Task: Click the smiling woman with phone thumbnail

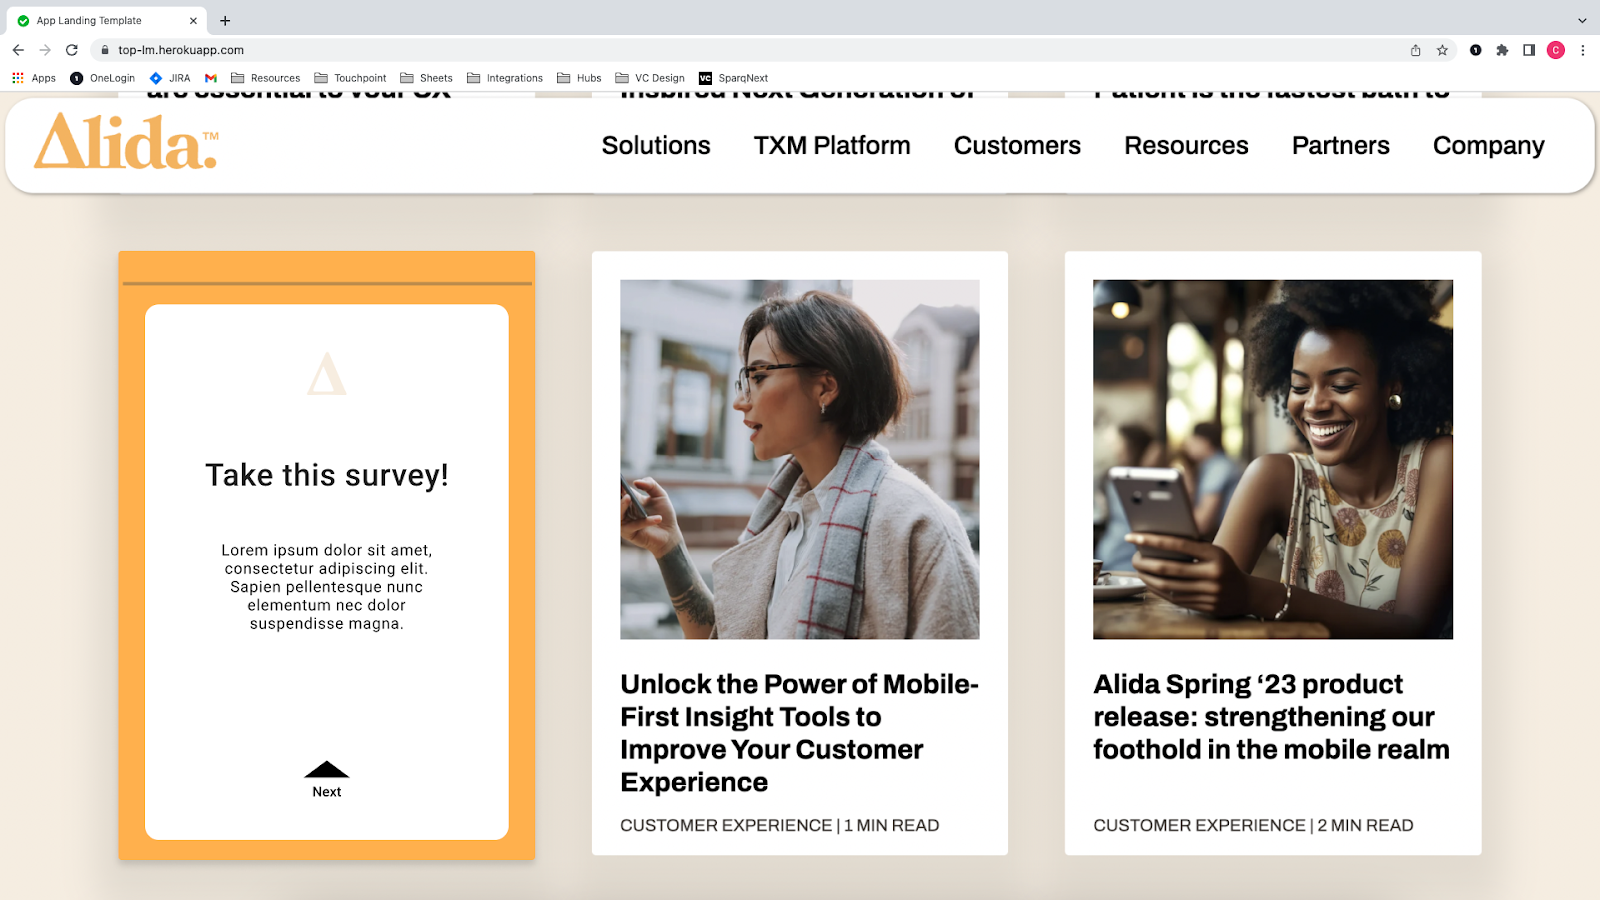Action: 1272,459
